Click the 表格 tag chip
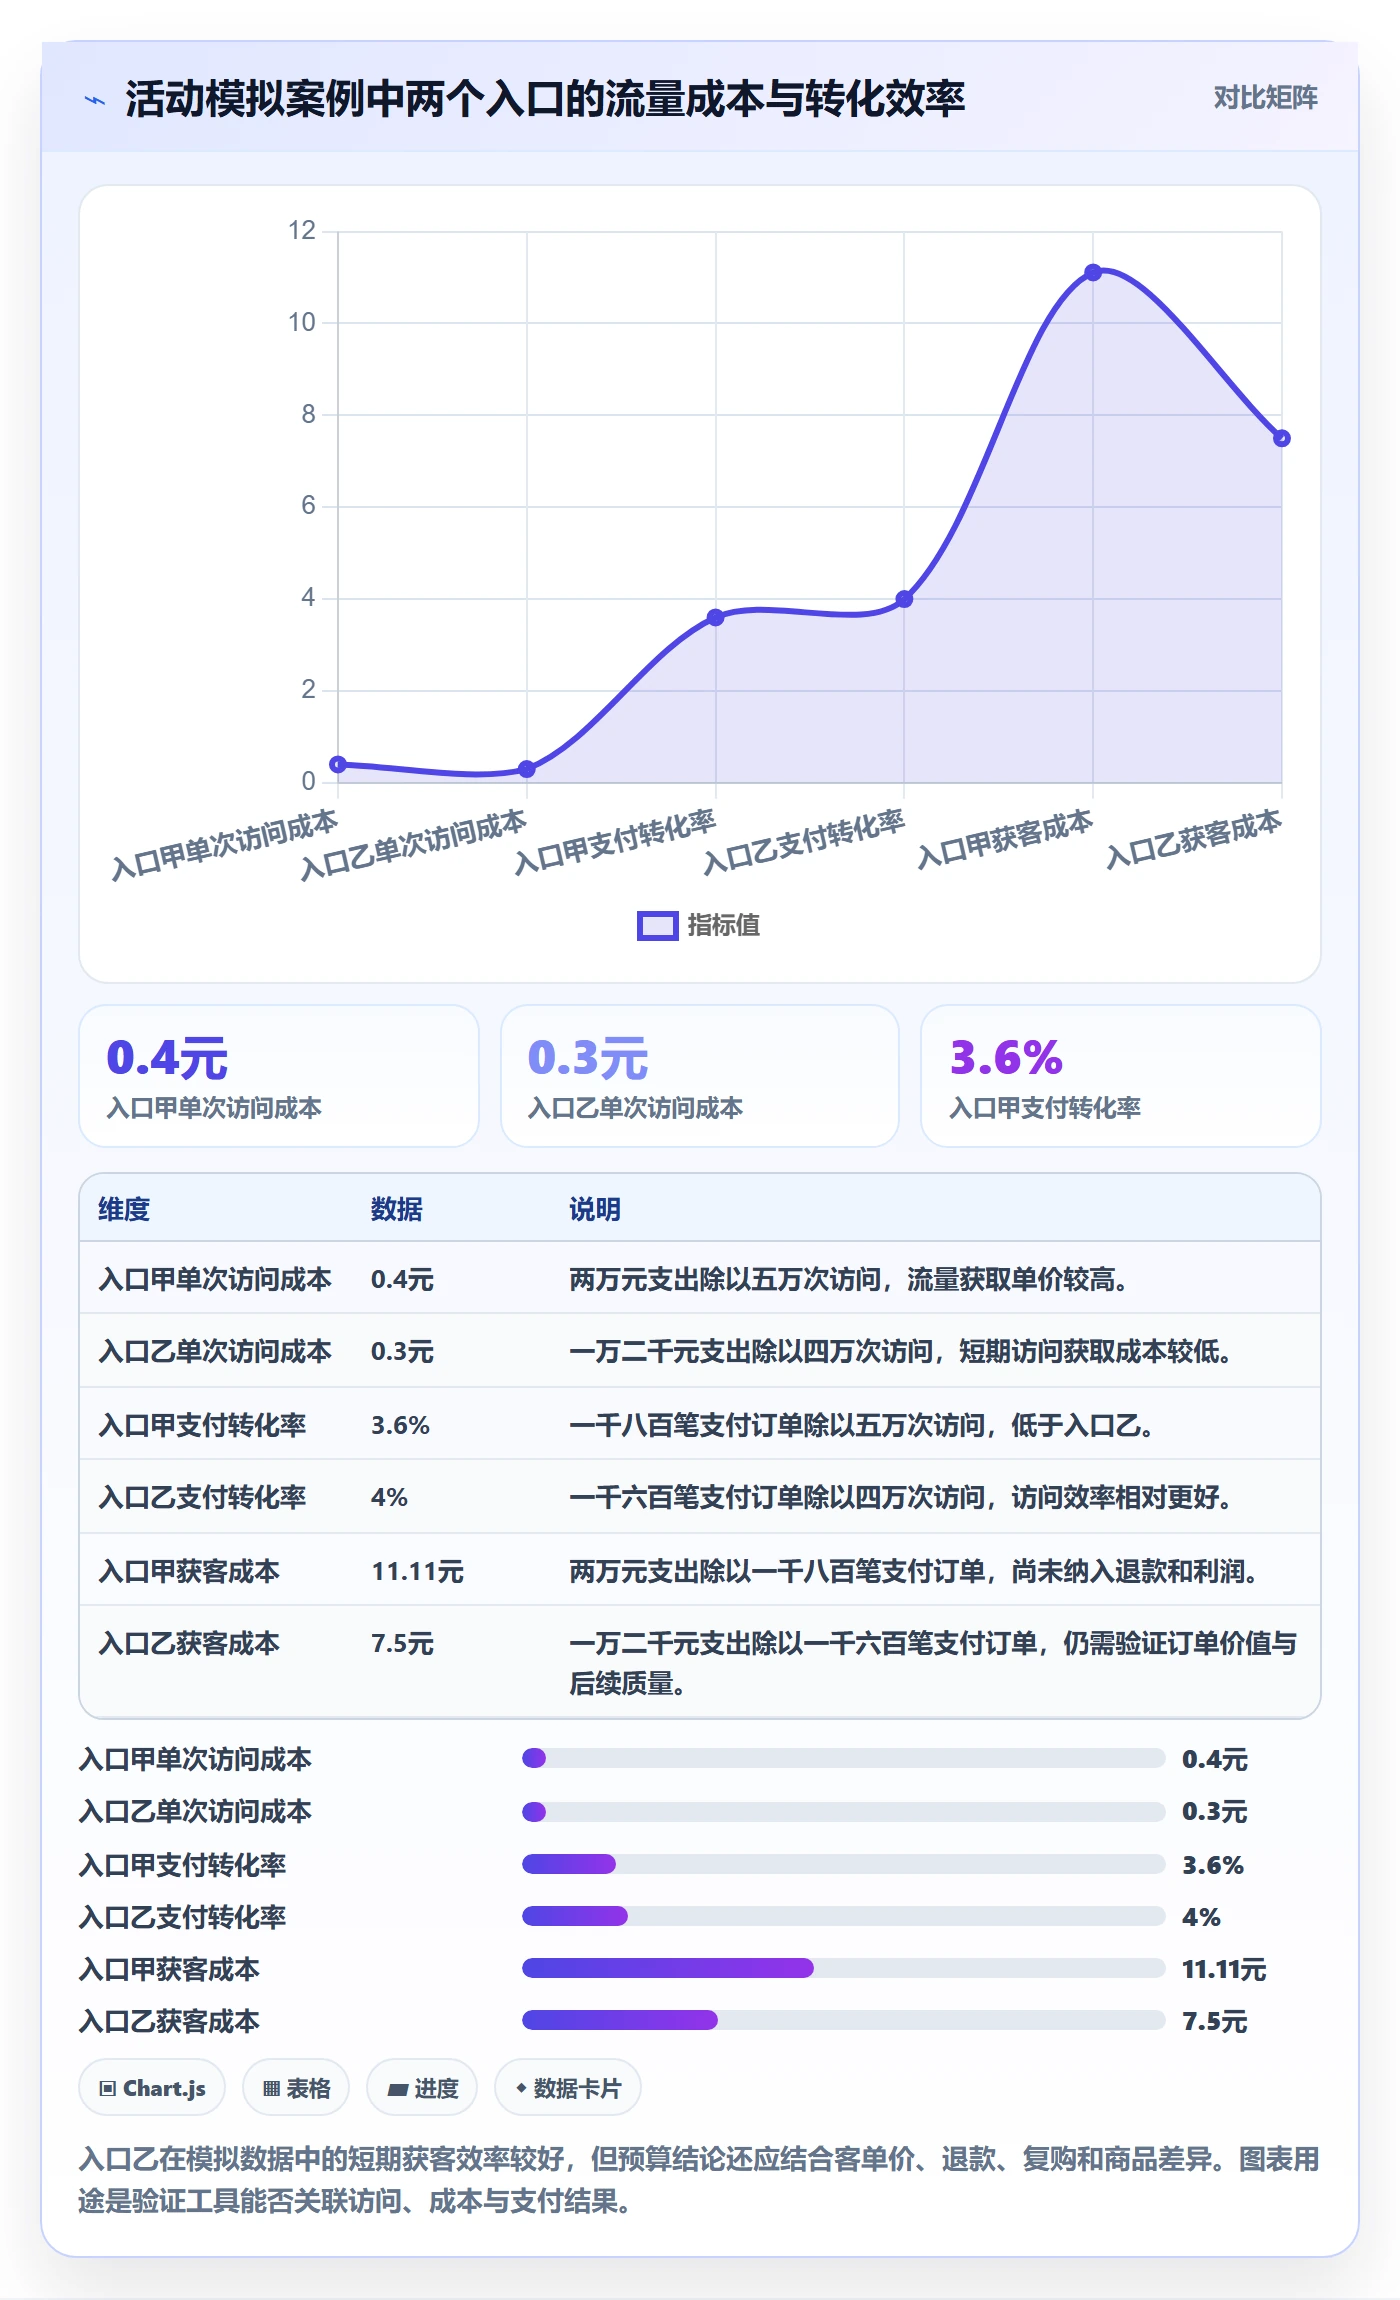 296,2088
